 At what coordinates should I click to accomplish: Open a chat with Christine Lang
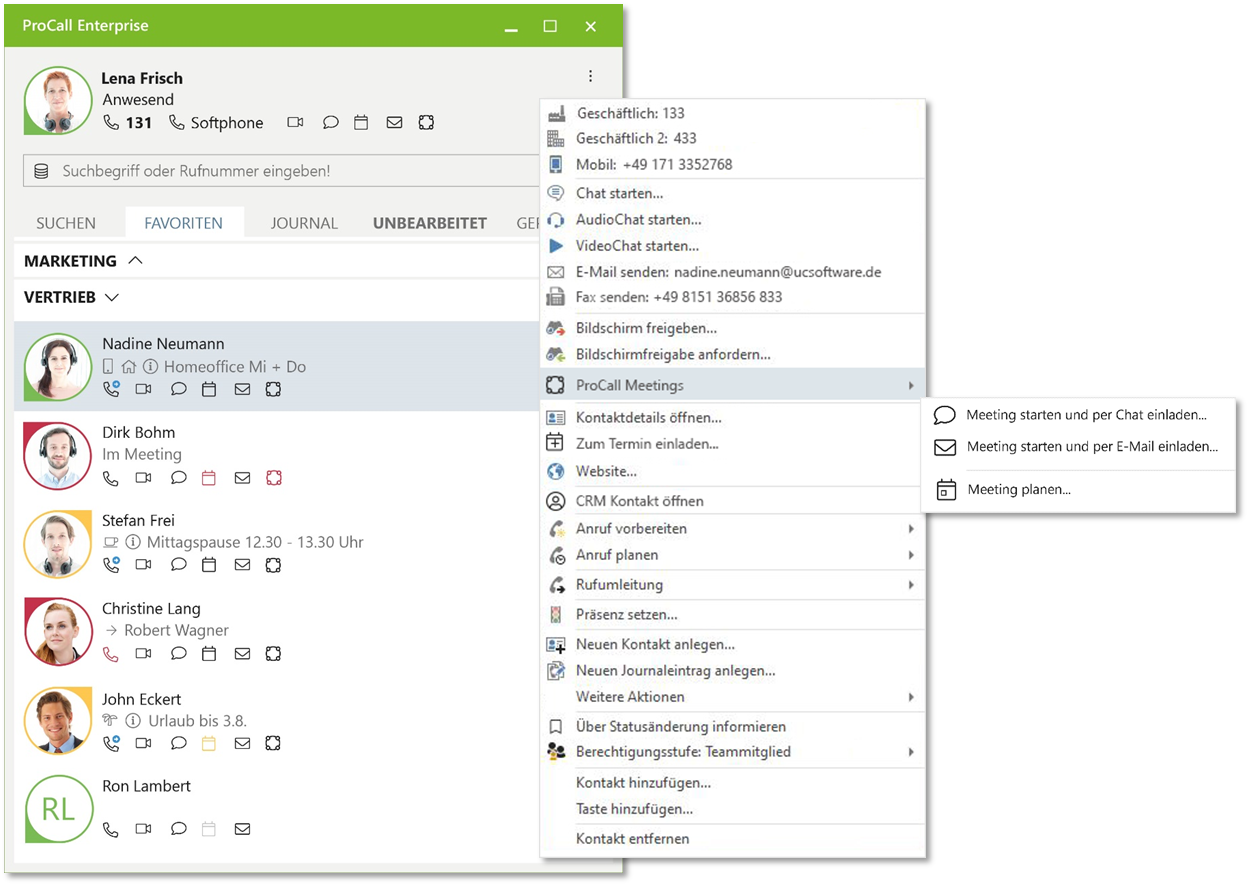[176, 653]
